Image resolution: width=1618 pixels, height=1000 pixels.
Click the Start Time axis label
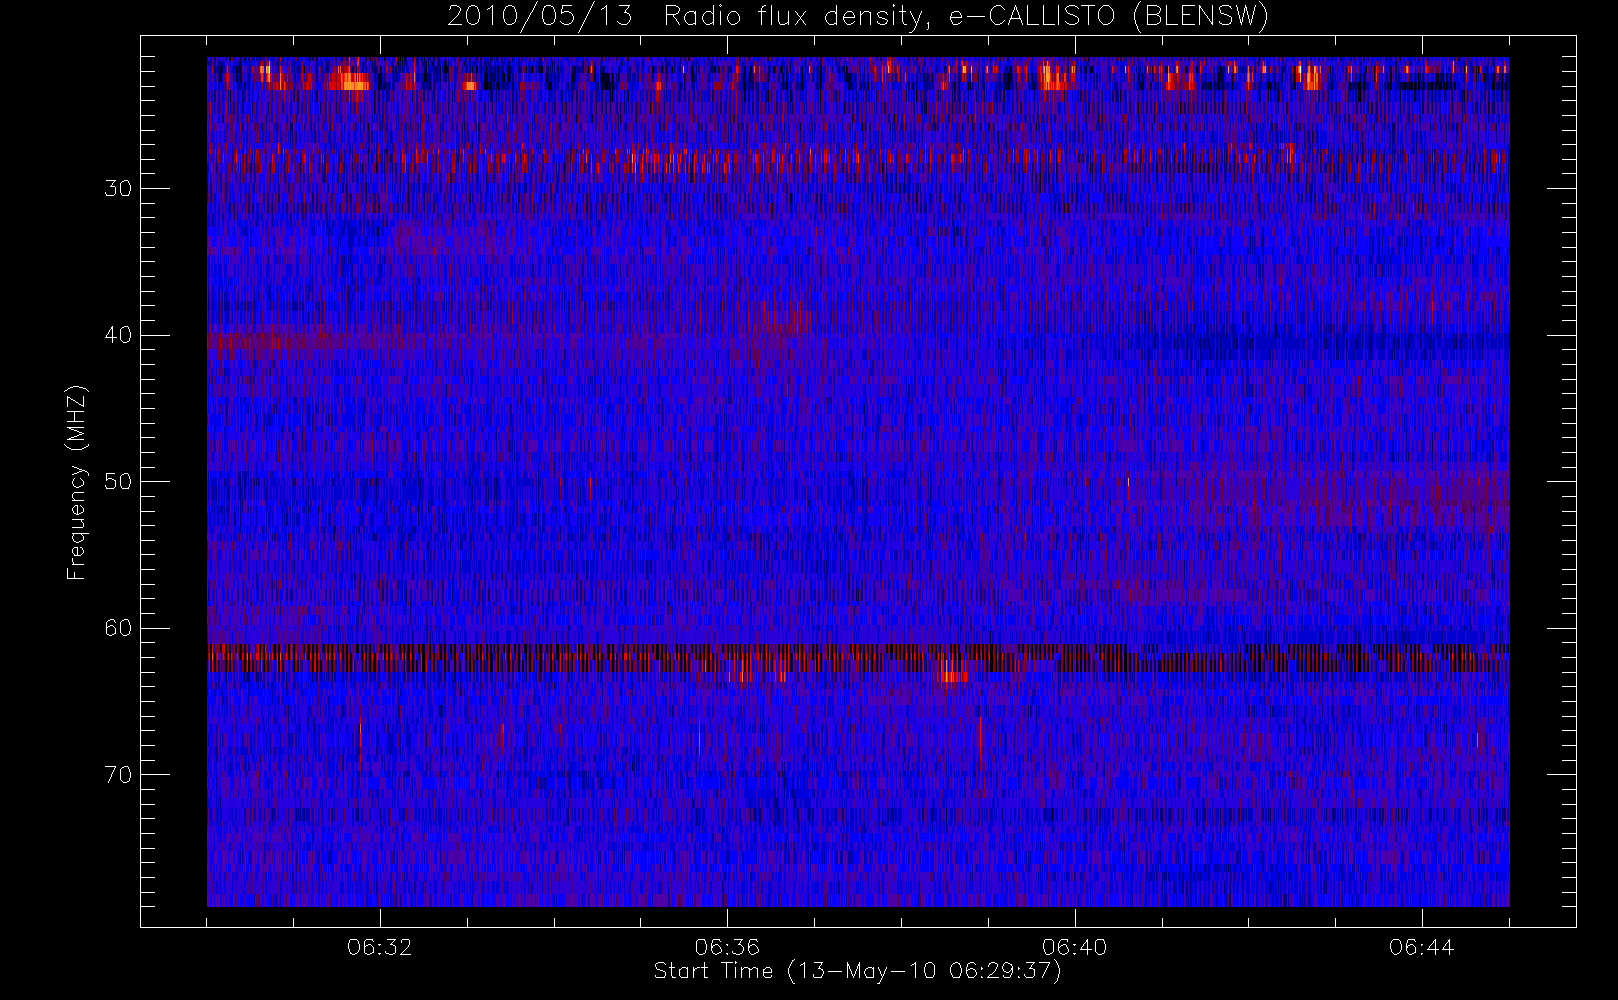[858, 971]
